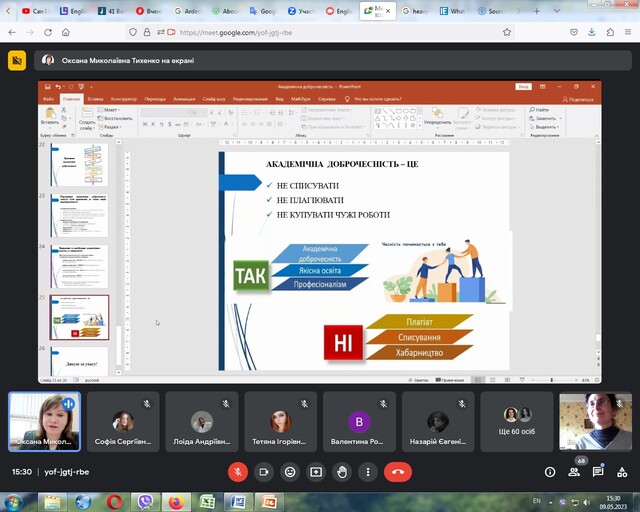Switch to the Sourc browser tab
640x512 pixels.
pyautogui.click(x=493, y=11)
